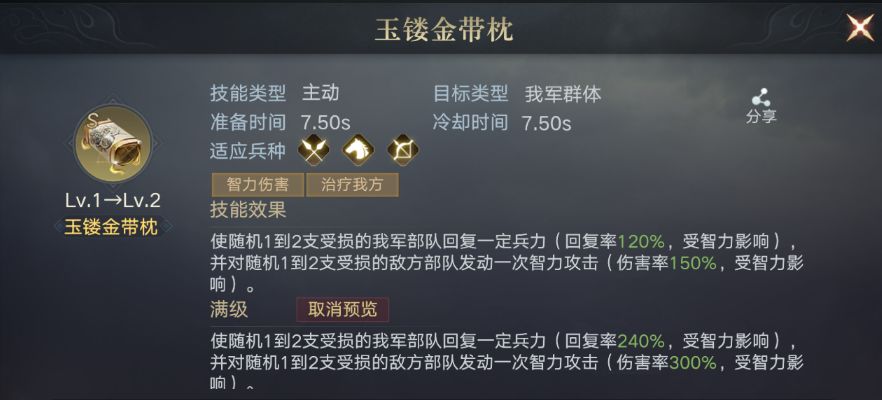Click the 玉镂金带枕 panel title
The height and width of the screenshot is (400, 882).
[443, 29]
